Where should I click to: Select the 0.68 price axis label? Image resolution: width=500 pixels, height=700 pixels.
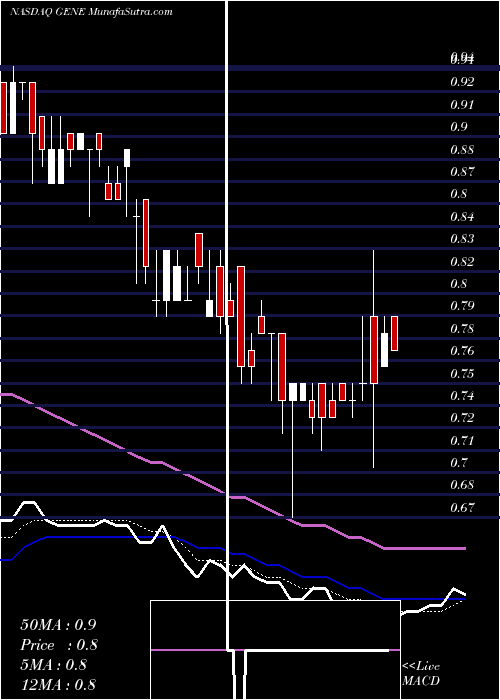point(462,485)
